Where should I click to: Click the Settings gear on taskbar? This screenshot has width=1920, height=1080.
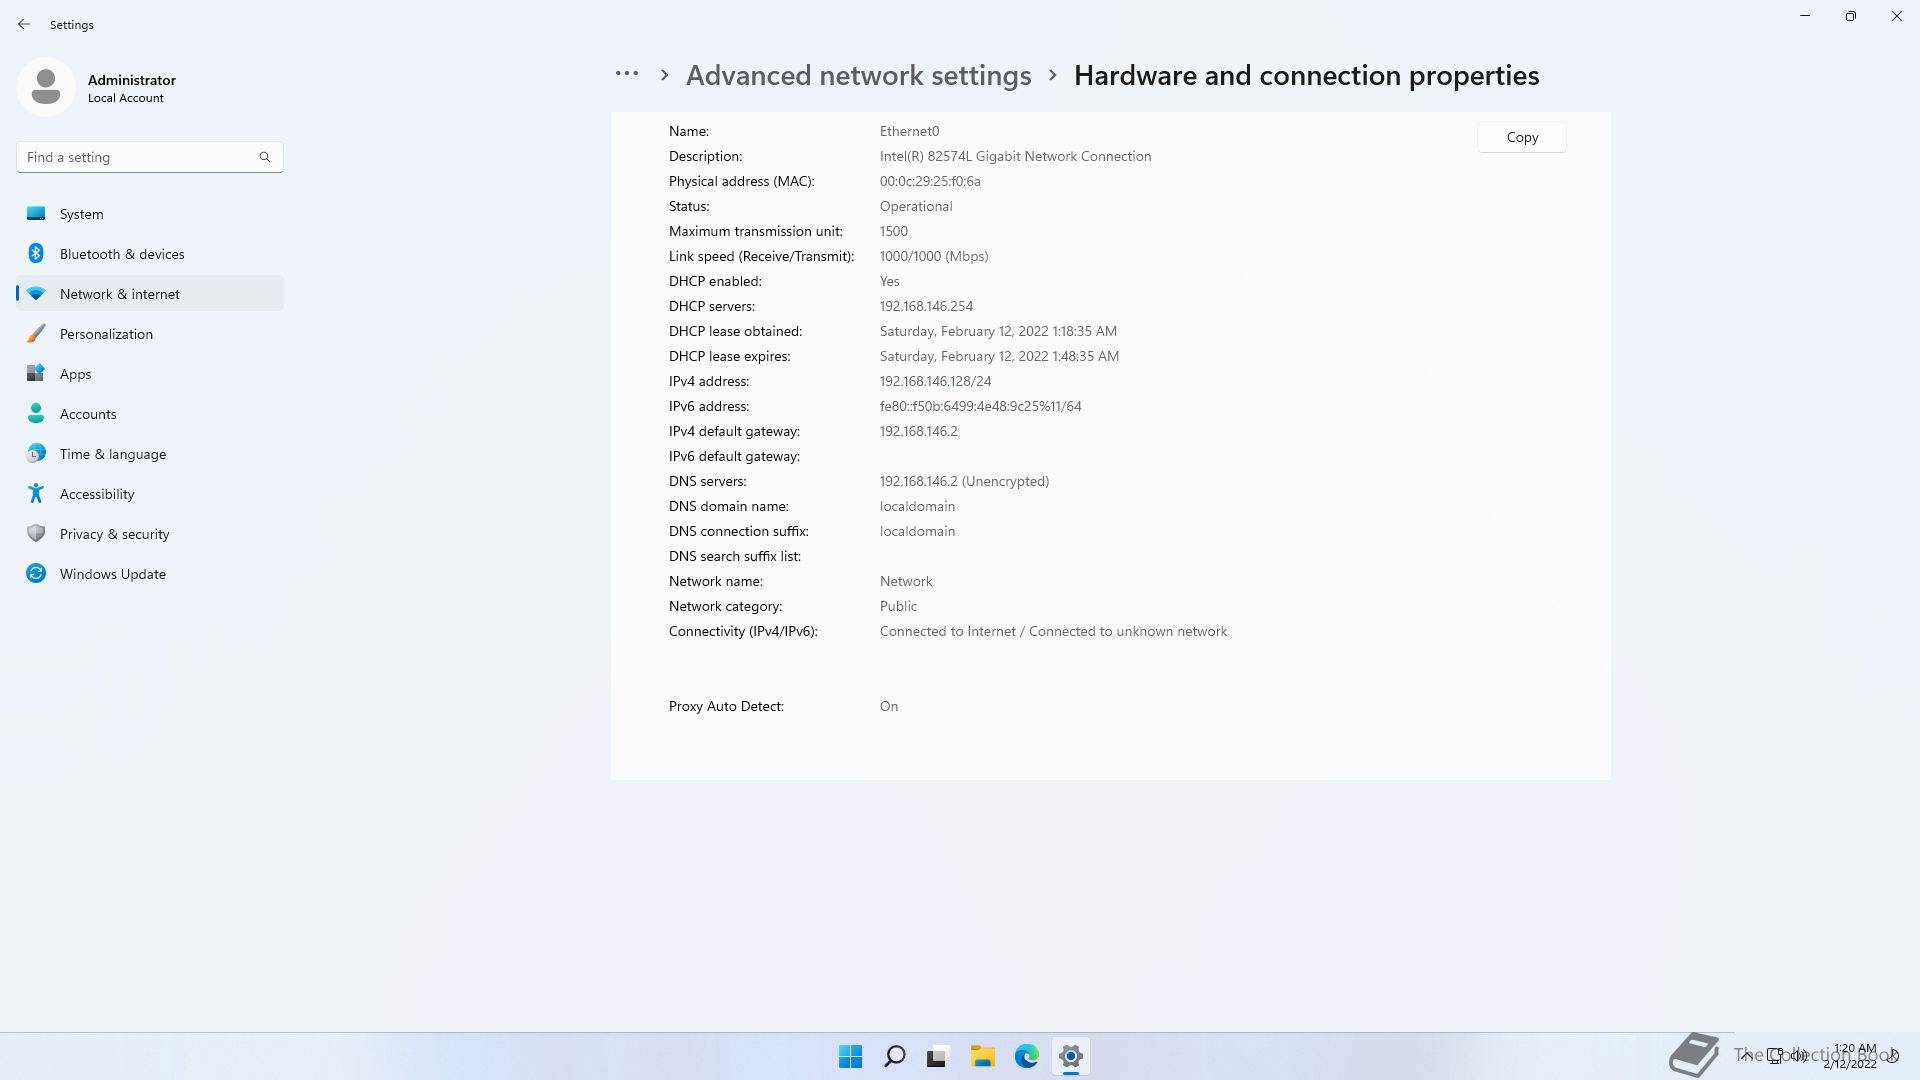click(x=1071, y=1056)
